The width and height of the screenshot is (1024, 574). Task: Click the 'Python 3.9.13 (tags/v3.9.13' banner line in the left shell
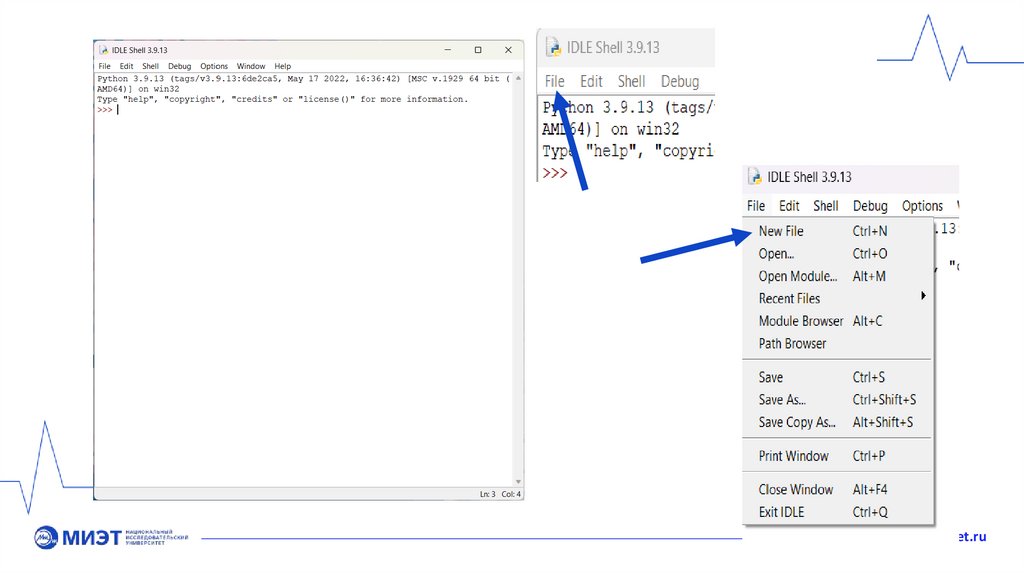coord(303,78)
